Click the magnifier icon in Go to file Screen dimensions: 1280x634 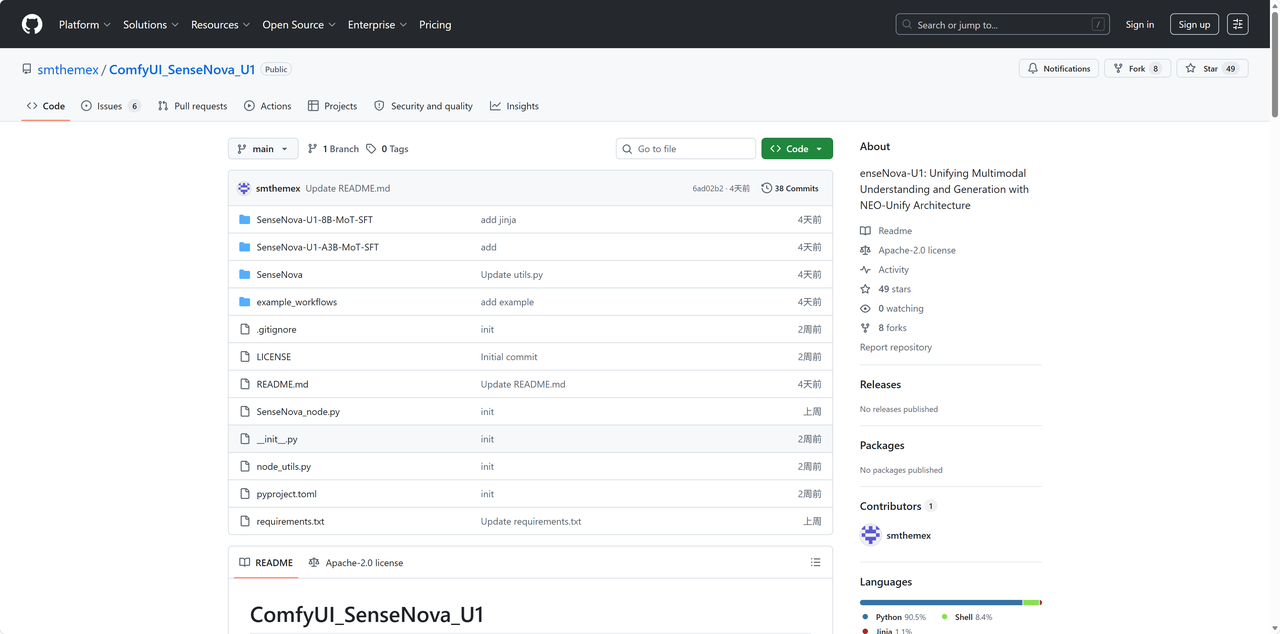tap(627, 149)
